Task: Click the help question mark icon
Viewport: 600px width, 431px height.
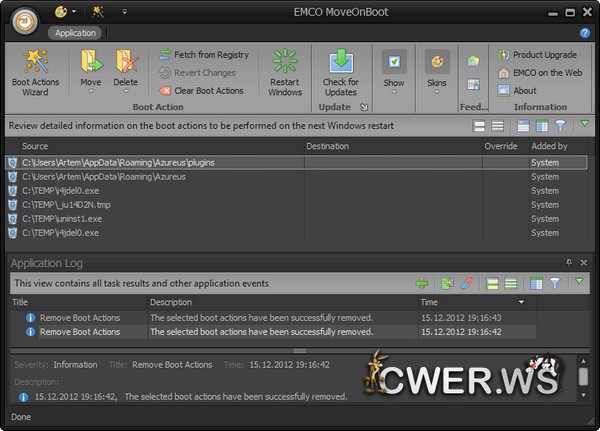Action: click(x=584, y=32)
